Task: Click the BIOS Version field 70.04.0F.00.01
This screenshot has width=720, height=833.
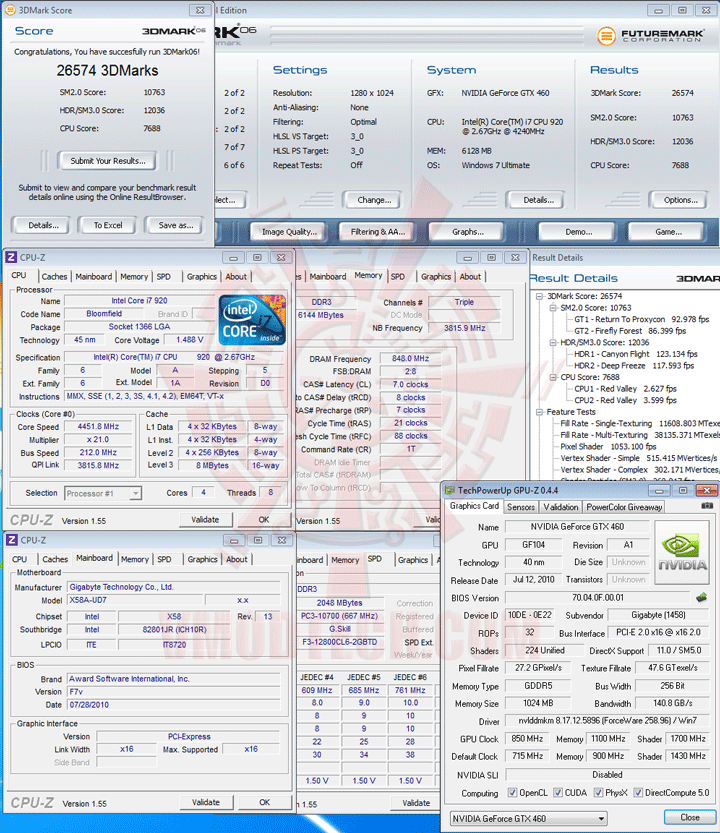Action: click(598, 598)
